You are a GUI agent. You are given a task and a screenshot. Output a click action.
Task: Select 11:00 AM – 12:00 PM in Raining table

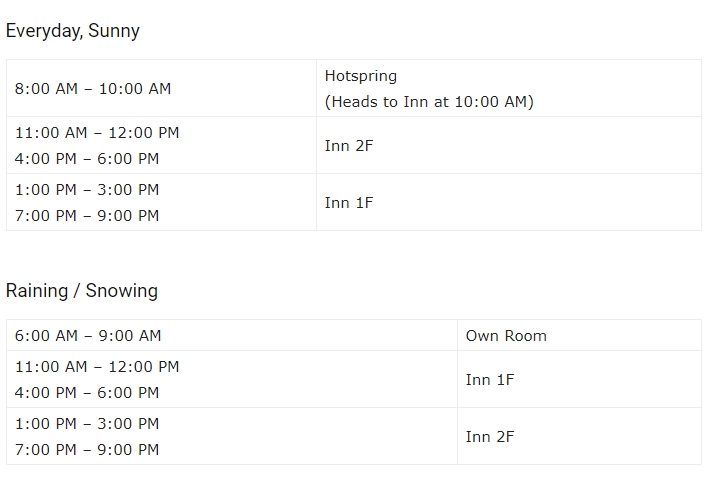[x=97, y=367]
